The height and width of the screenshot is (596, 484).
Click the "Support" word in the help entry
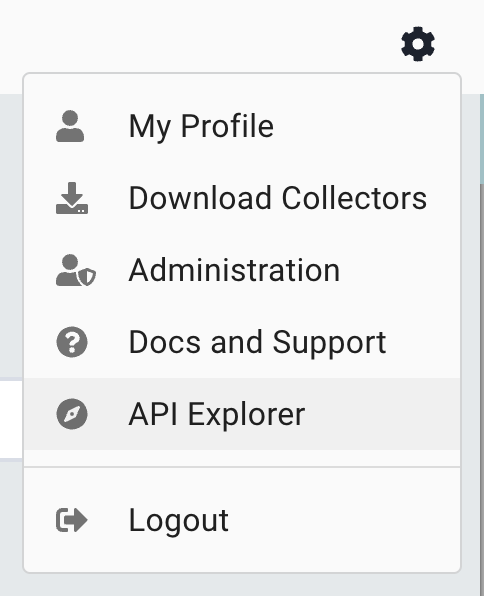329,344
